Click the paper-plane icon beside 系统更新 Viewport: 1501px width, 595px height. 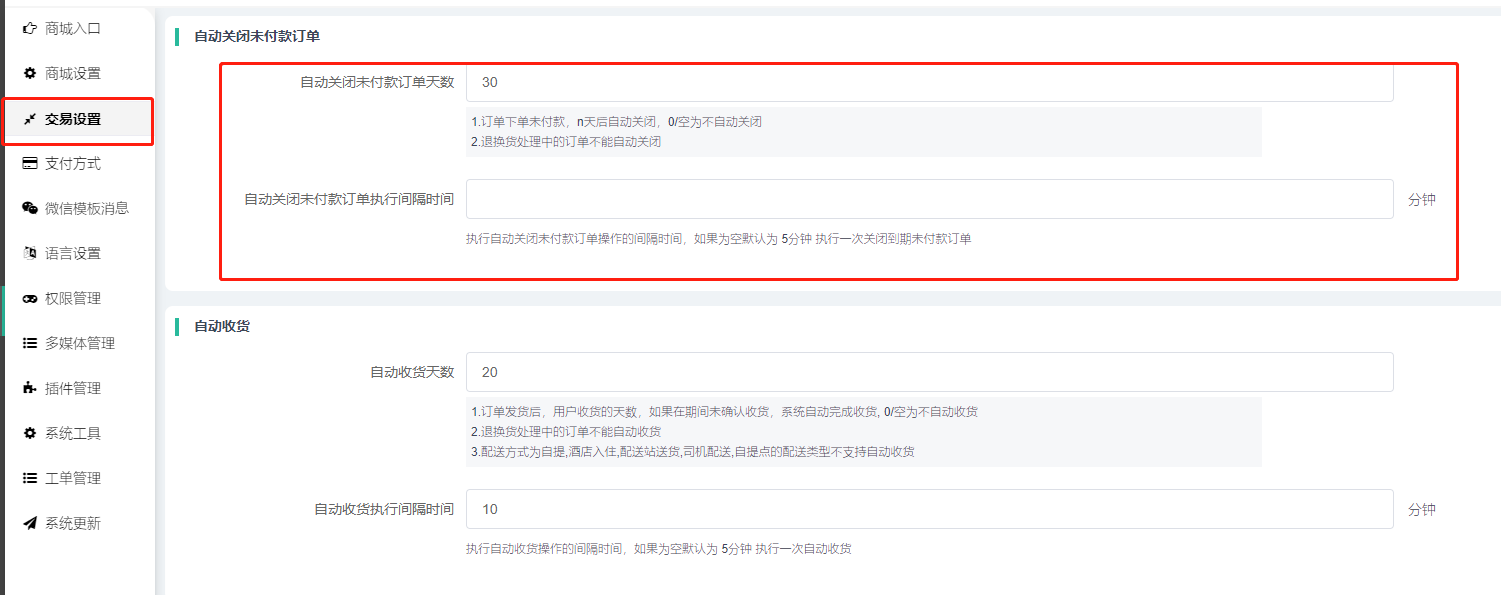(30, 523)
